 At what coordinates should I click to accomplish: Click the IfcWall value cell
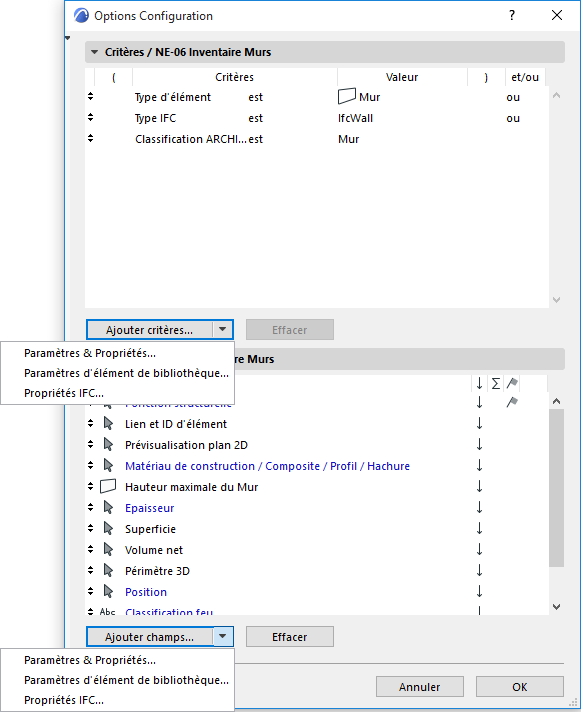pyautogui.click(x=355, y=118)
